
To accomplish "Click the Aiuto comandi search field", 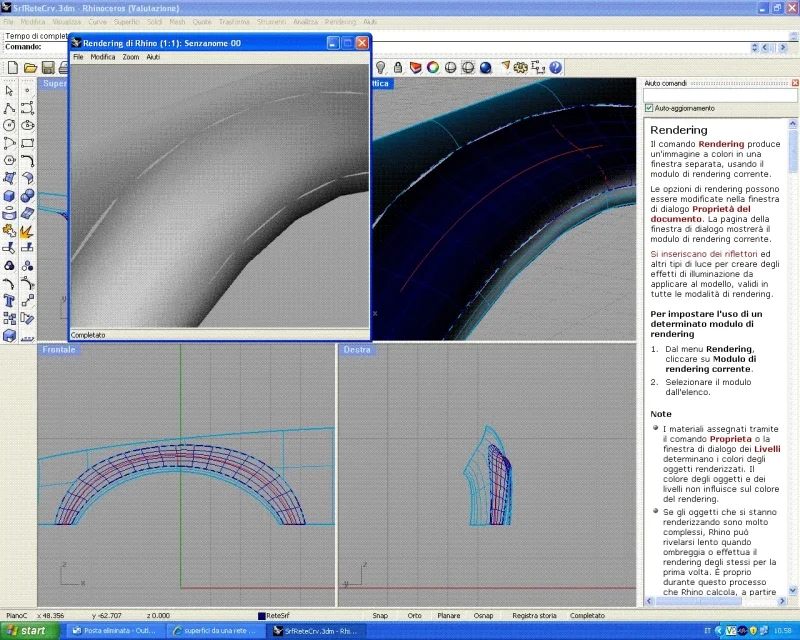I will click(x=720, y=95).
